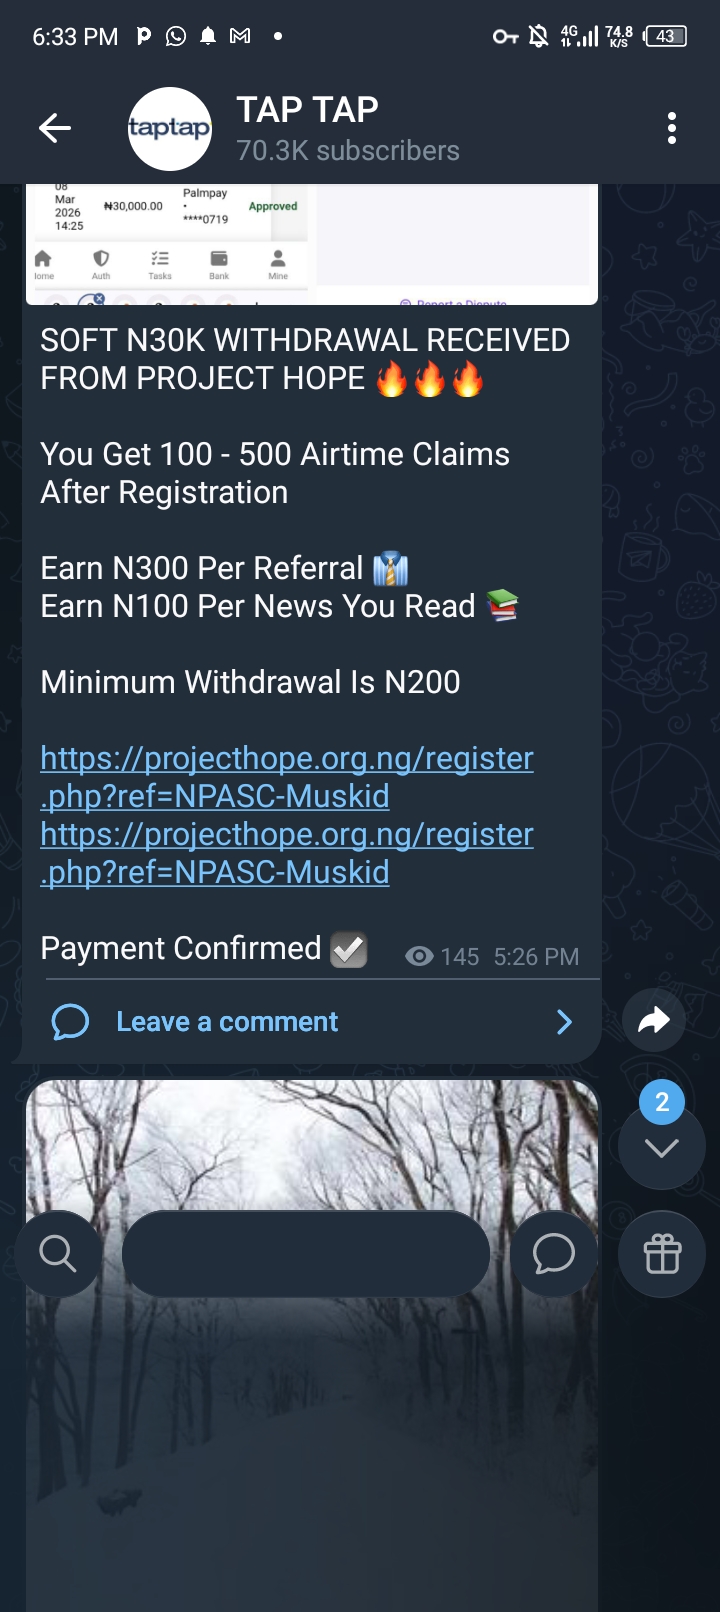Open the search magnifier button
Image resolution: width=720 pixels, height=1612 pixels.
click(58, 1253)
